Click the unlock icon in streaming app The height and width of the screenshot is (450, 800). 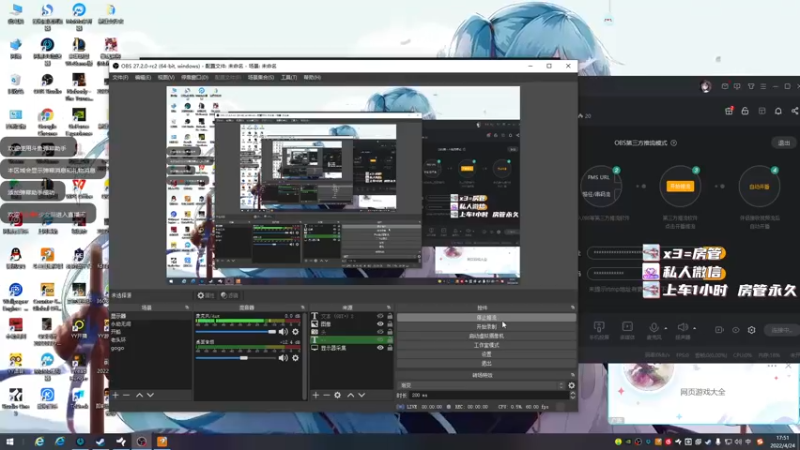pyautogui.click(x=745, y=111)
